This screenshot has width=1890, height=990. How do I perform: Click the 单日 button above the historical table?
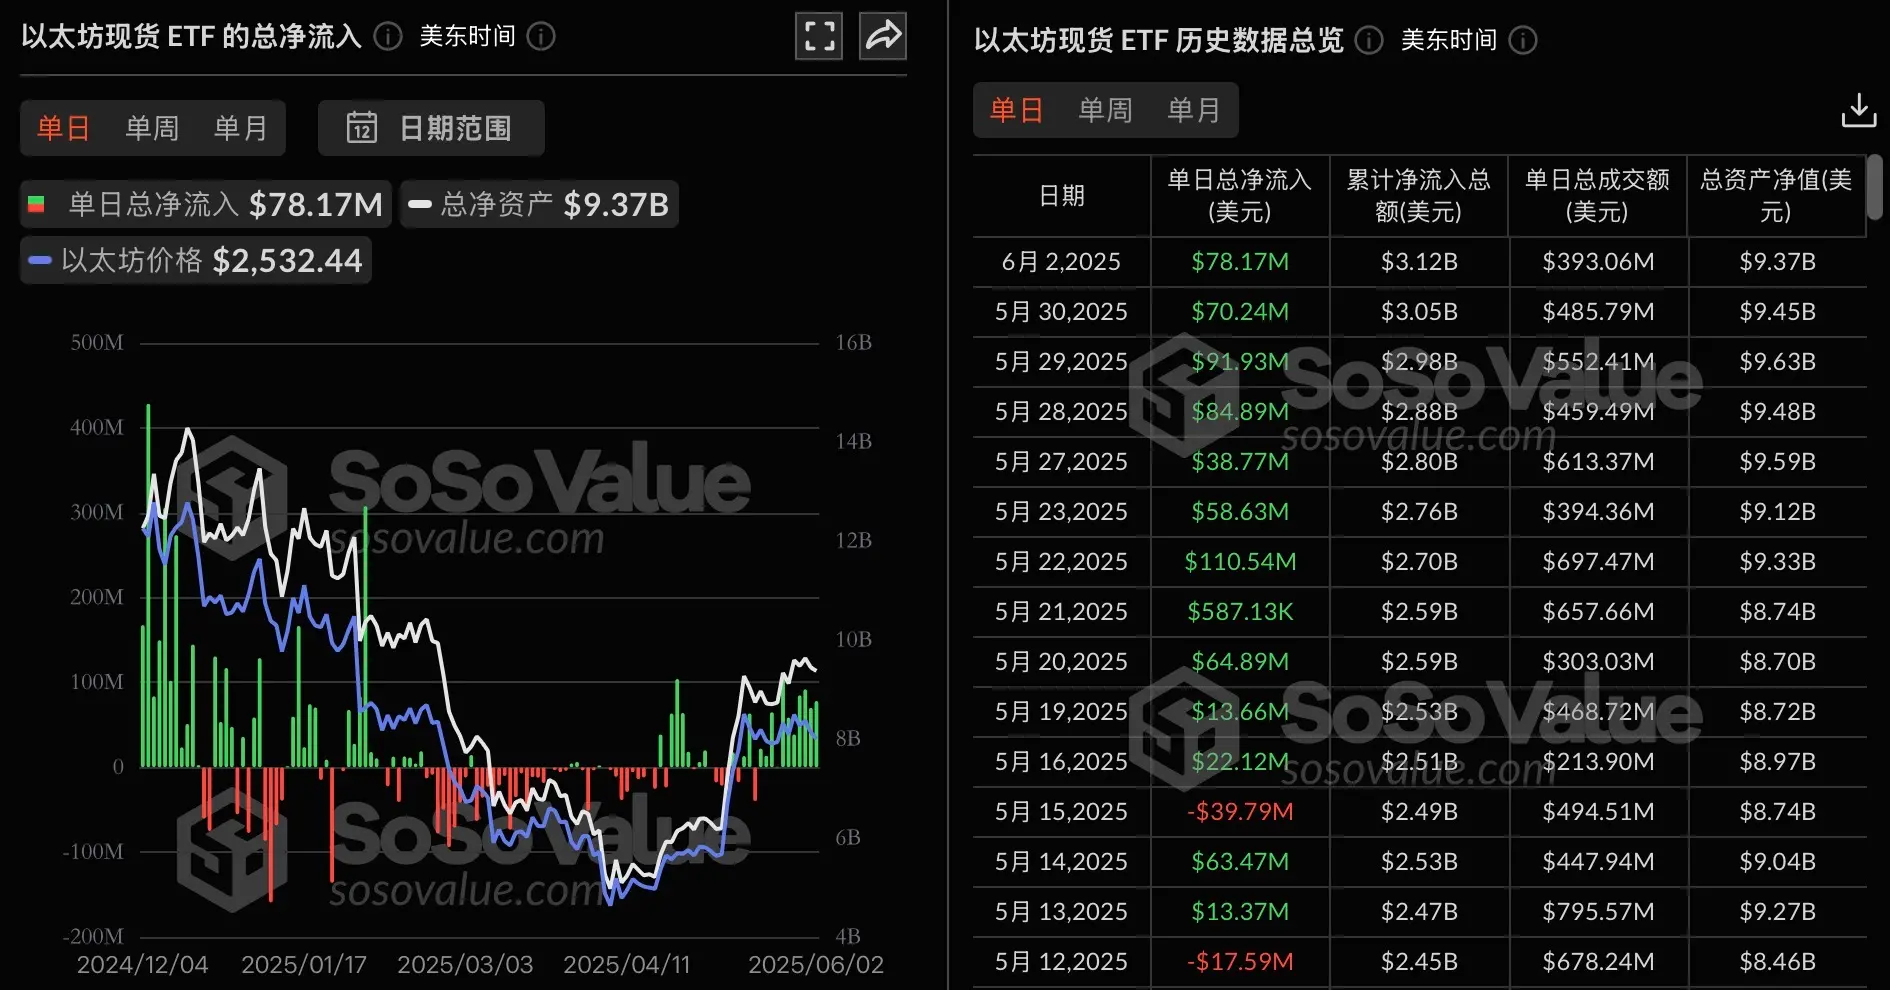(1016, 110)
